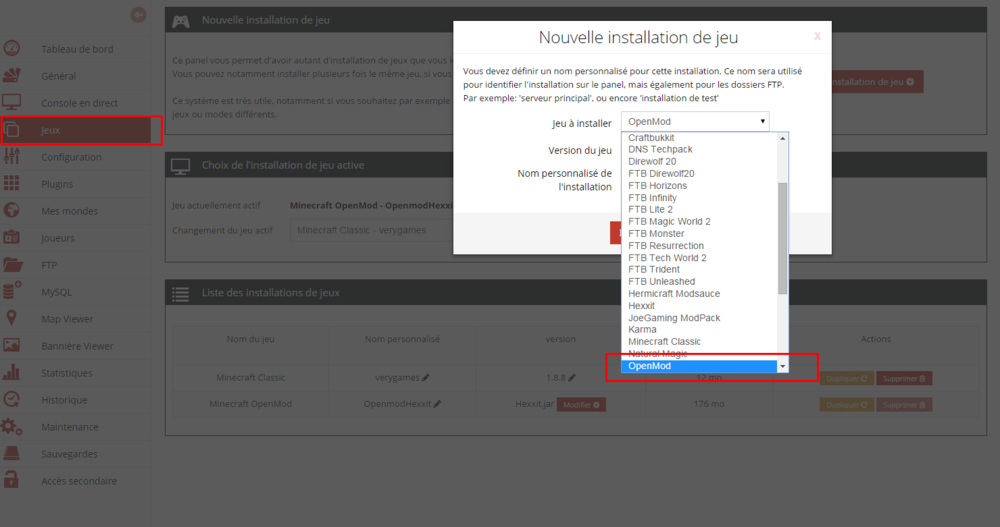Screen dimensions: 1000x527
Task: Click the Configuration sliders icon
Action: 11,156
